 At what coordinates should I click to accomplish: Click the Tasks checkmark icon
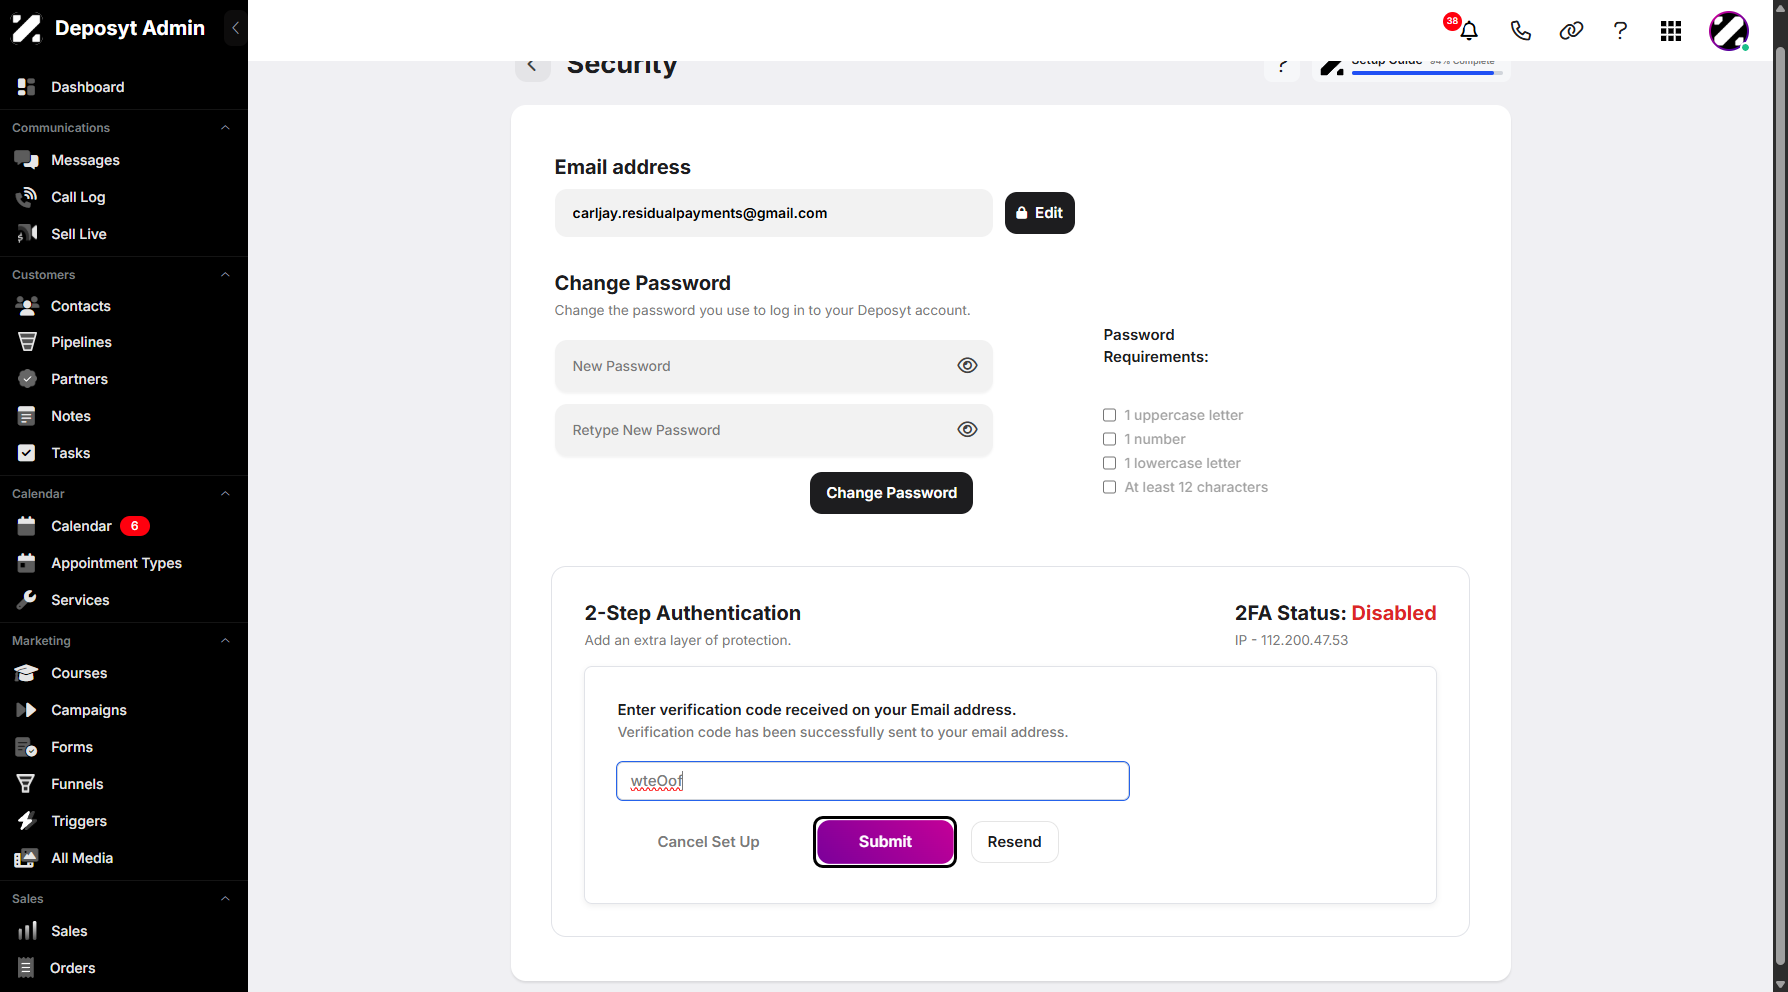click(27, 453)
